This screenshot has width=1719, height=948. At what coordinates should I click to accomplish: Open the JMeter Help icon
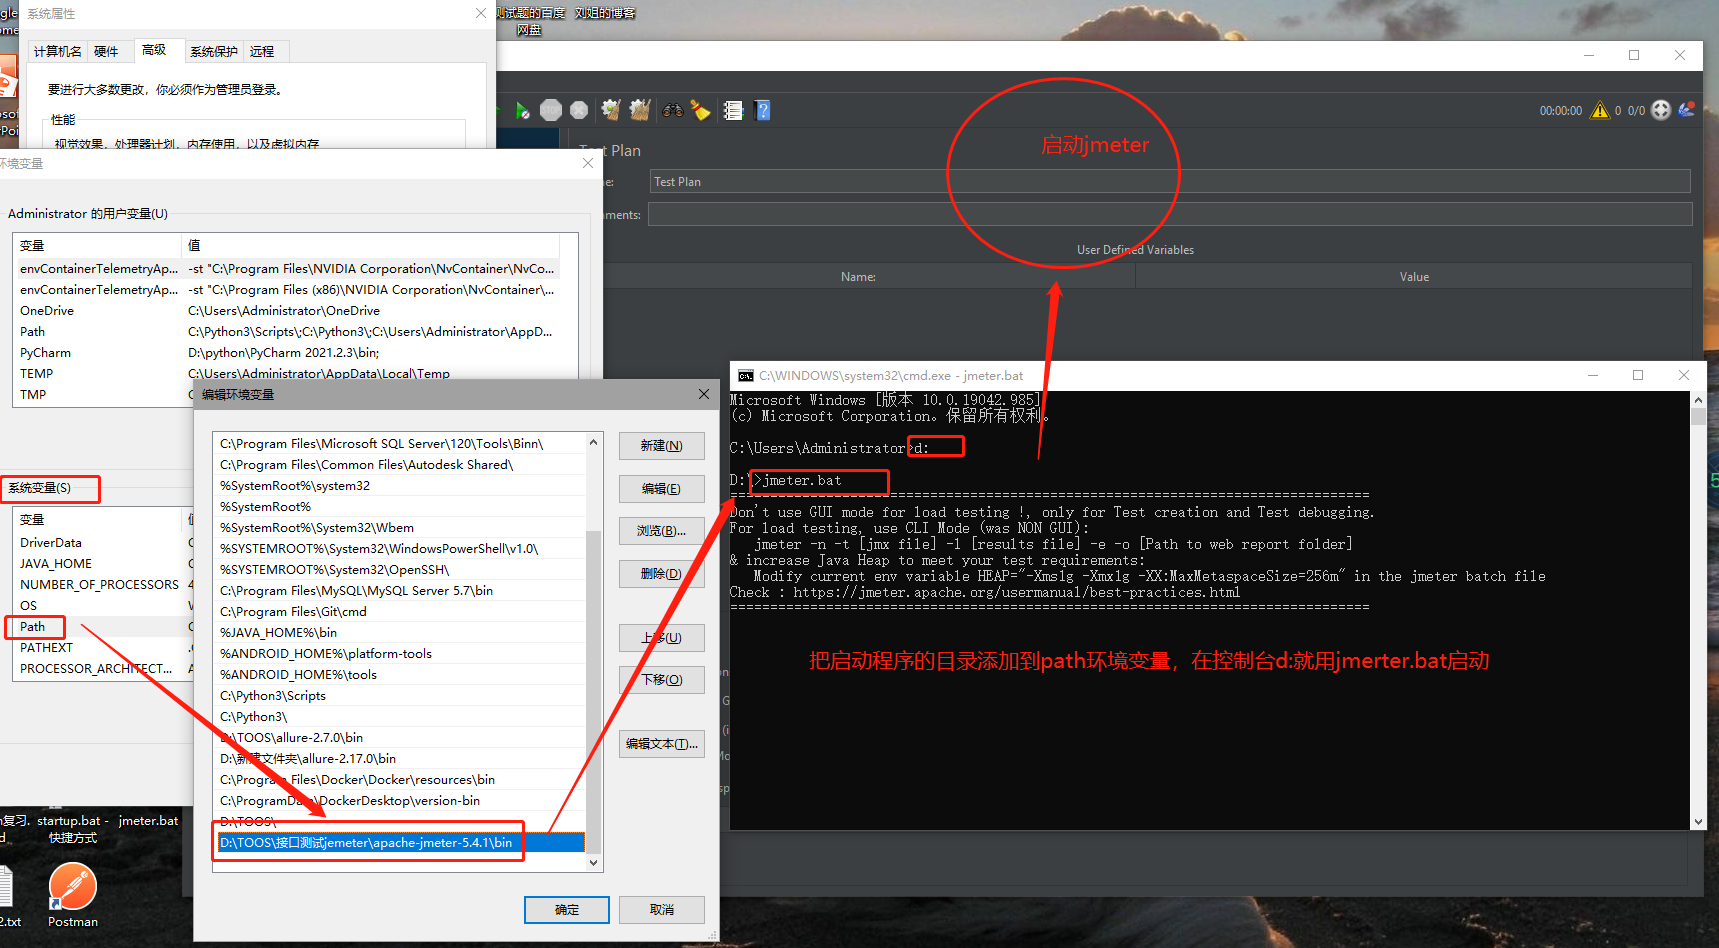click(763, 111)
